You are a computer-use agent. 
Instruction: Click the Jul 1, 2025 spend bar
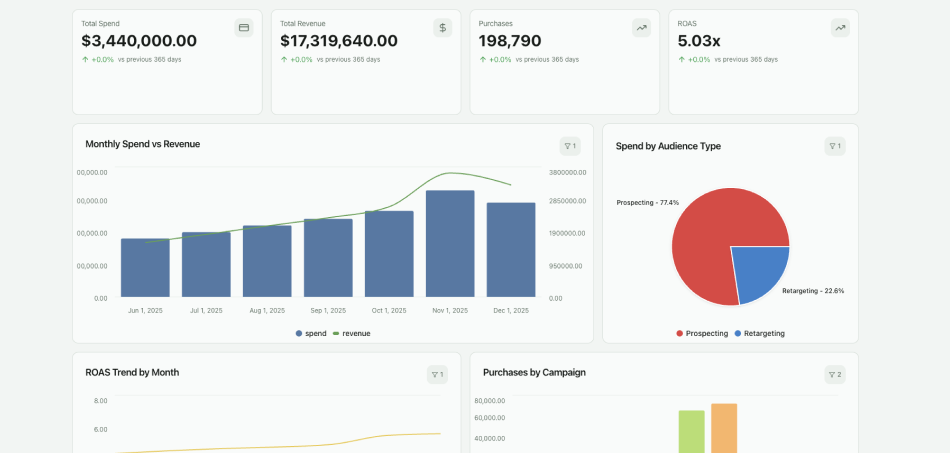pos(207,265)
